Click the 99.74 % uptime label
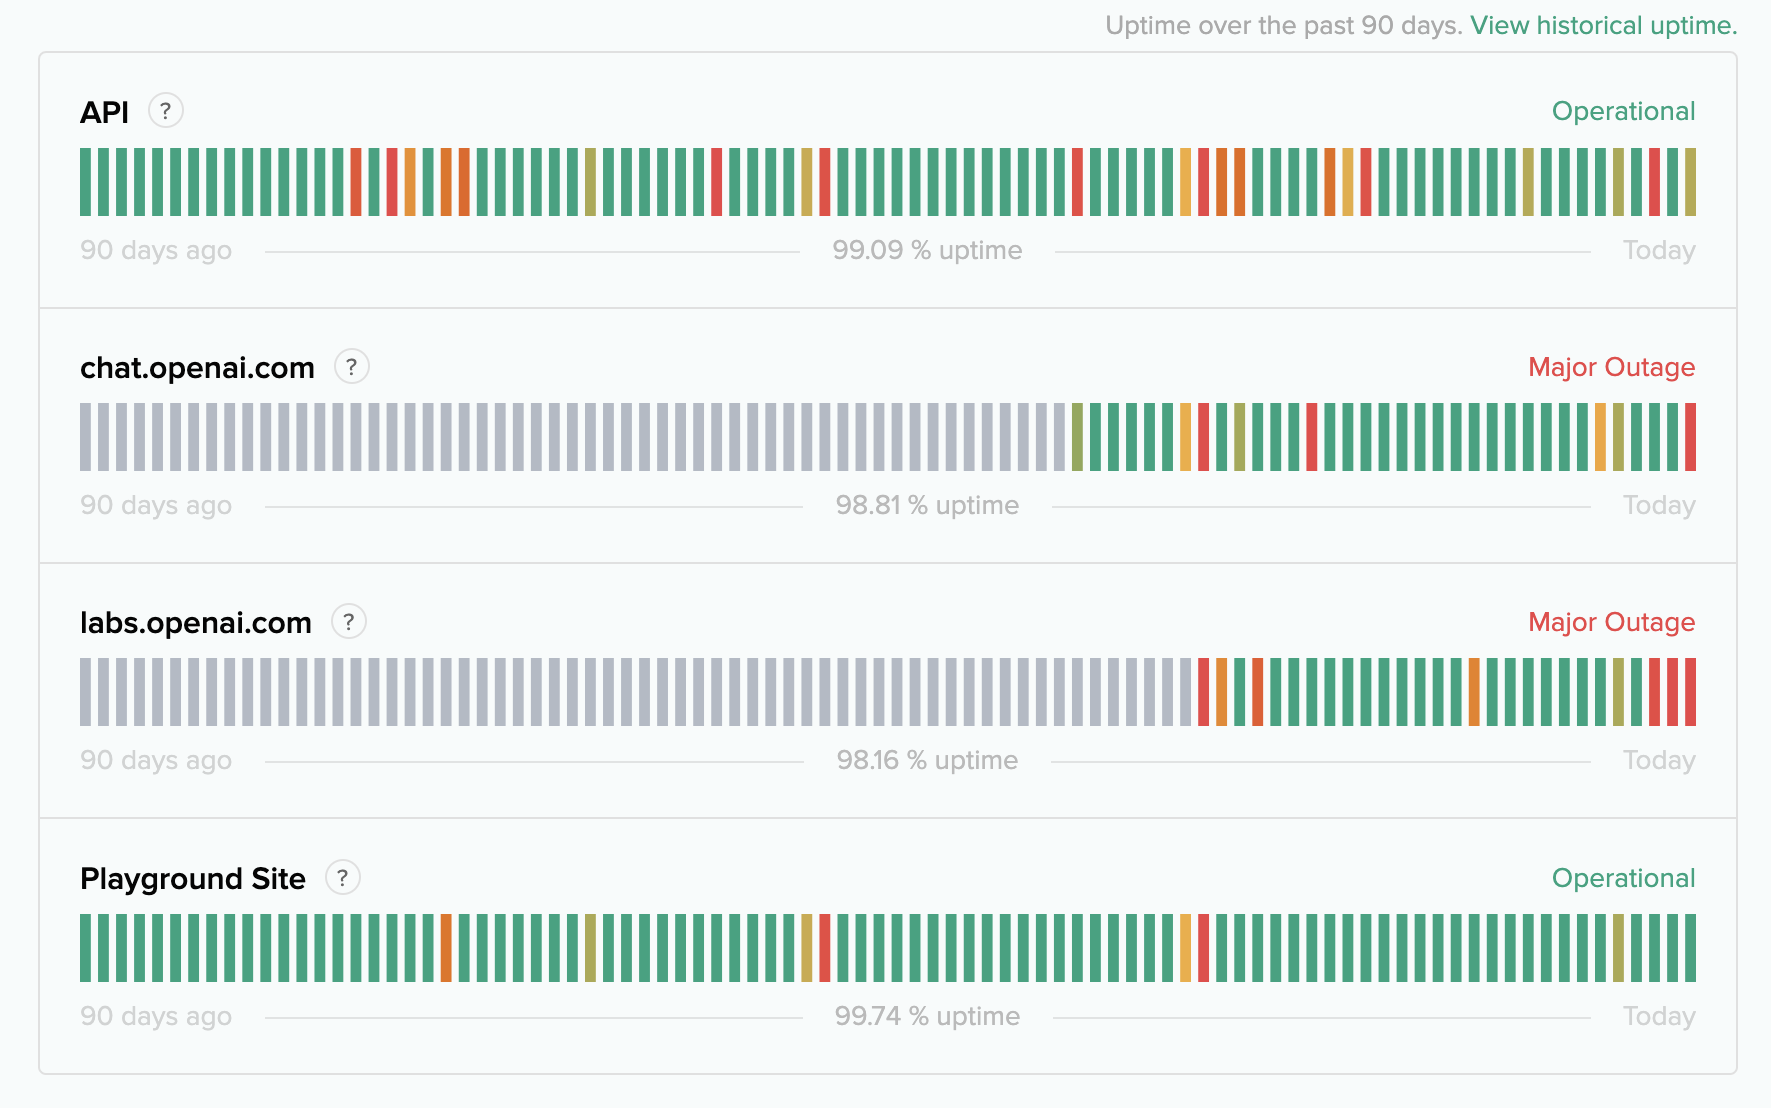 coord(927,1016)
